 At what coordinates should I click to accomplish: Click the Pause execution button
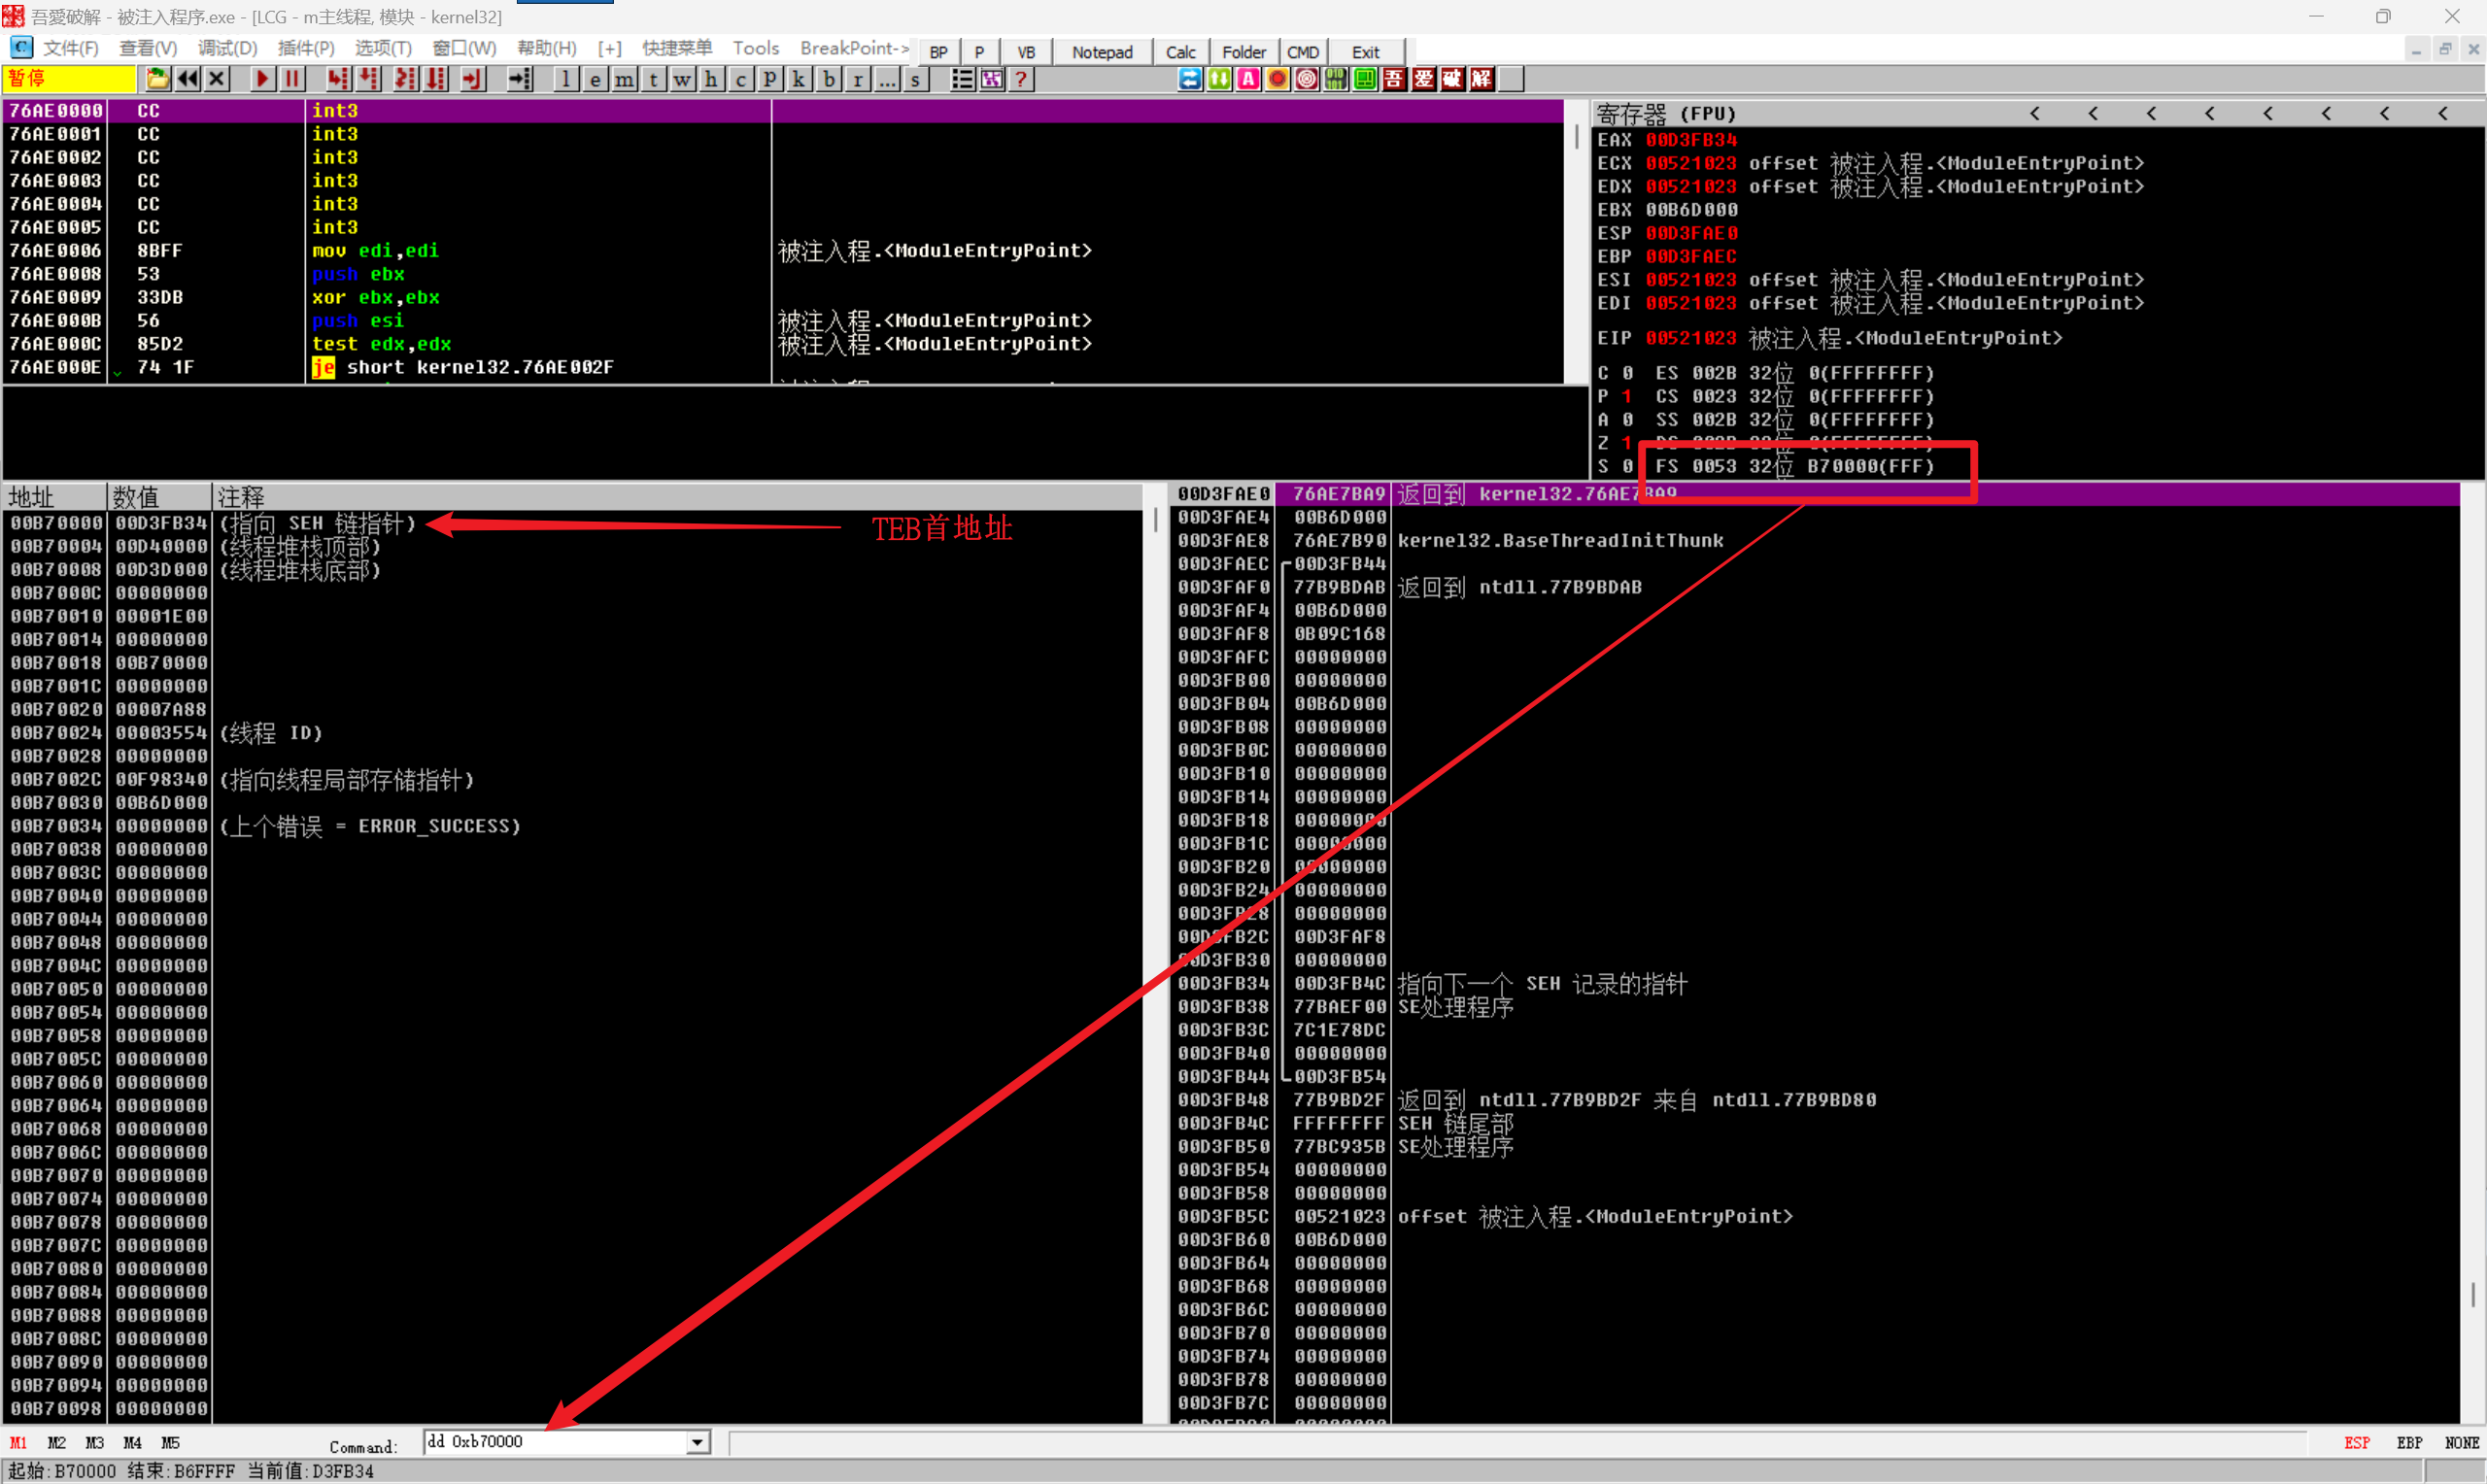[x=292, y=79]
